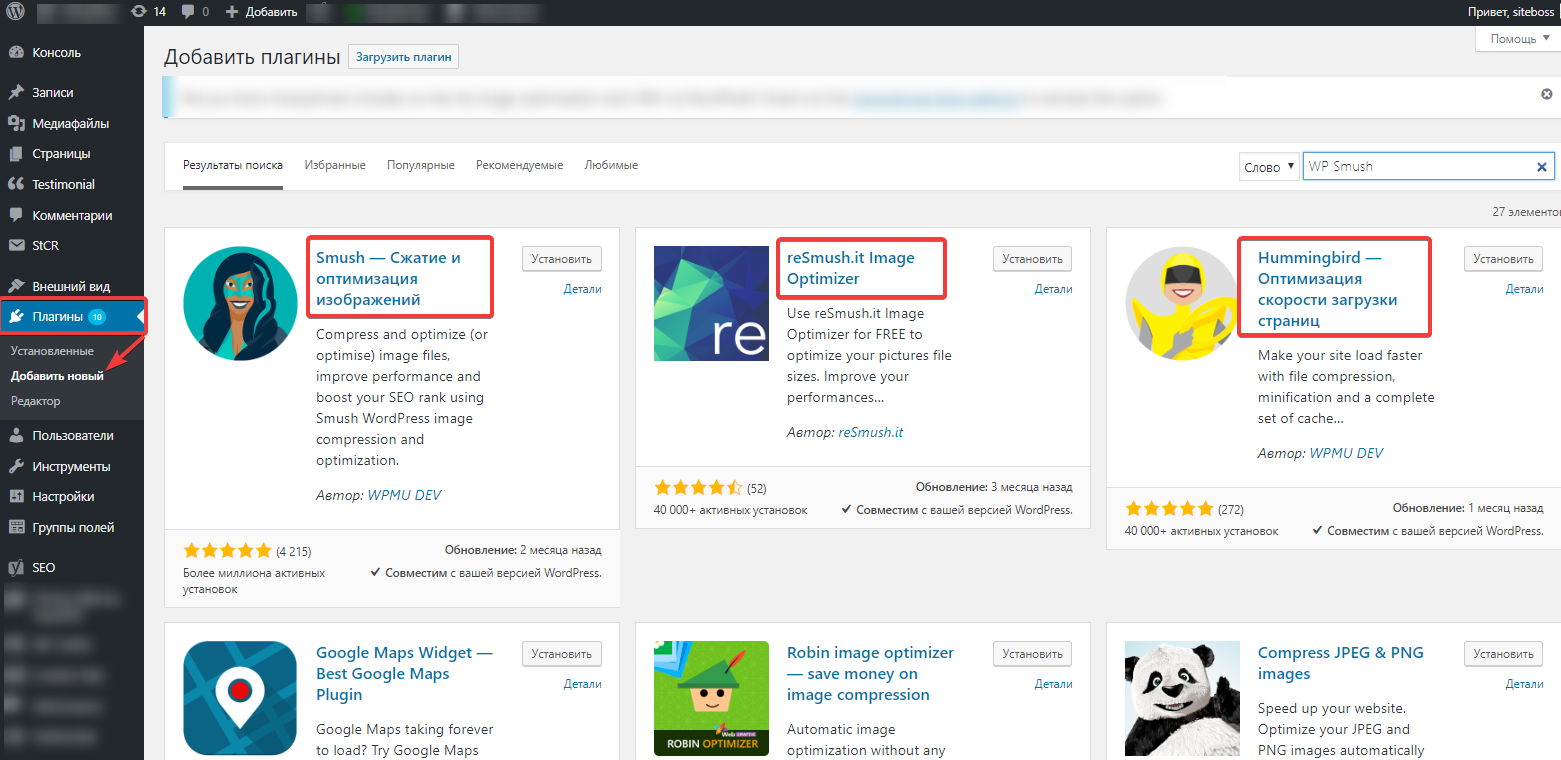Click the Инструменты wrench icon
1561x760 pixels.
point(16,467)
